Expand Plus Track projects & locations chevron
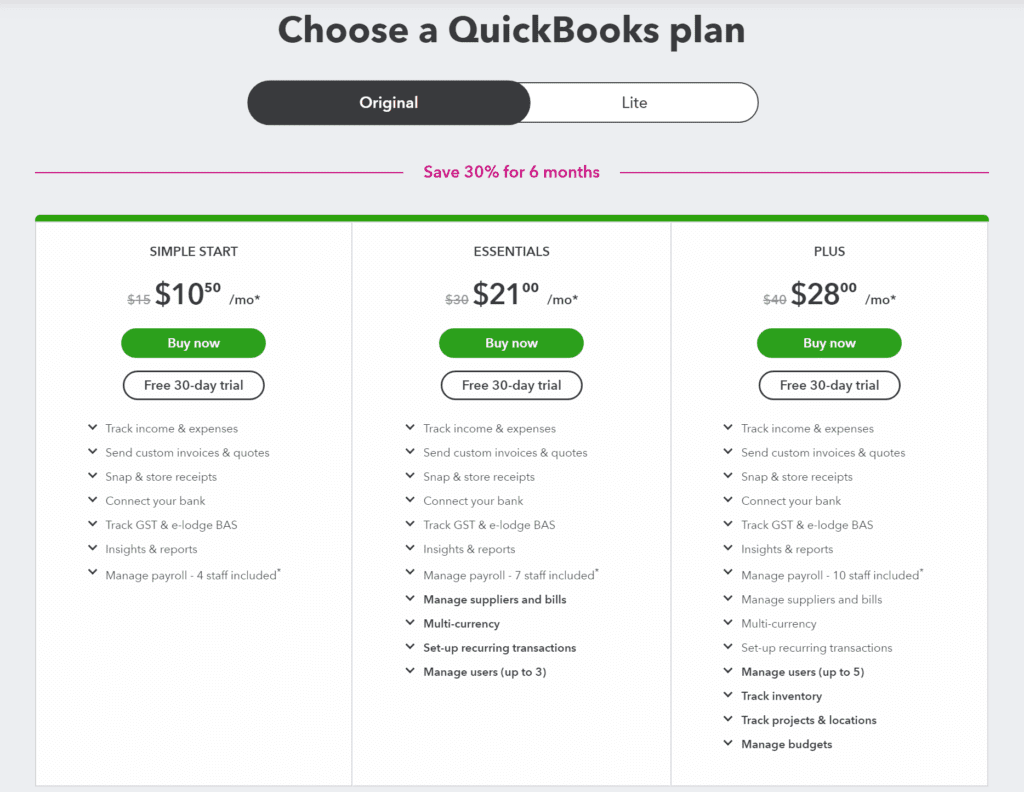 (x=728, y=720)
